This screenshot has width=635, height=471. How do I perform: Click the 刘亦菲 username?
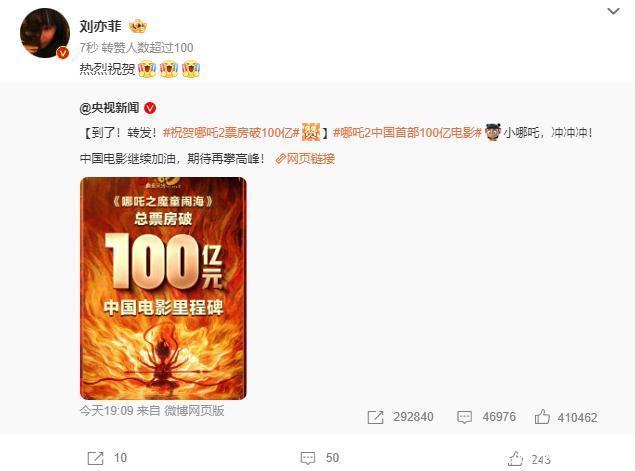click(x=100, y=26)
